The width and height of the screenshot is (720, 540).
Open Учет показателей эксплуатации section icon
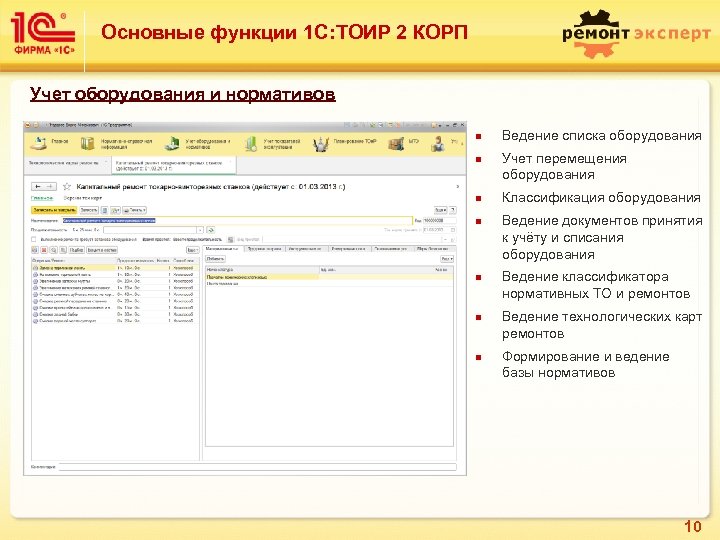tap(251, 144)
